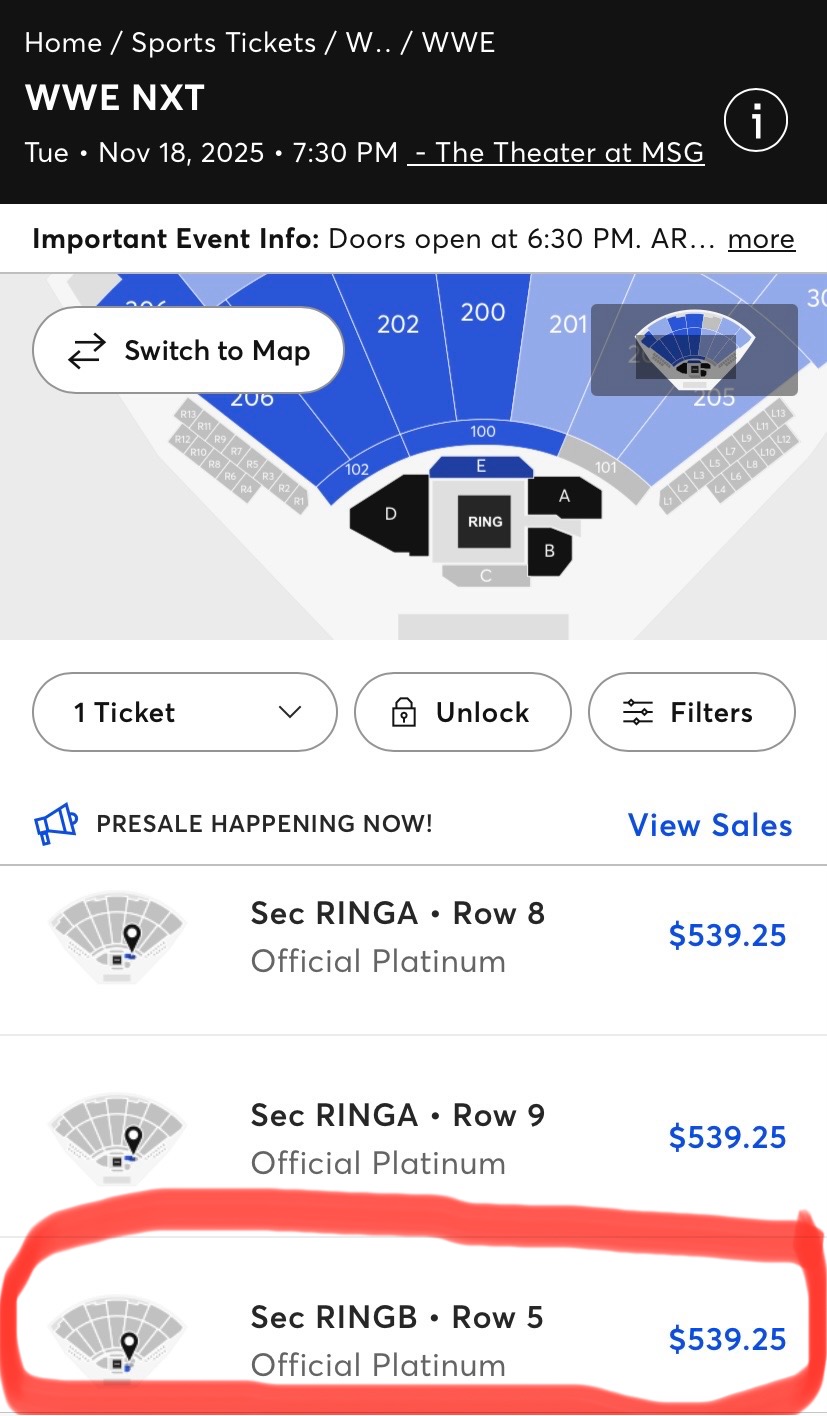Tap the swap arrows map icon
The image size is (827, 1416).
(x=86, y=351)
